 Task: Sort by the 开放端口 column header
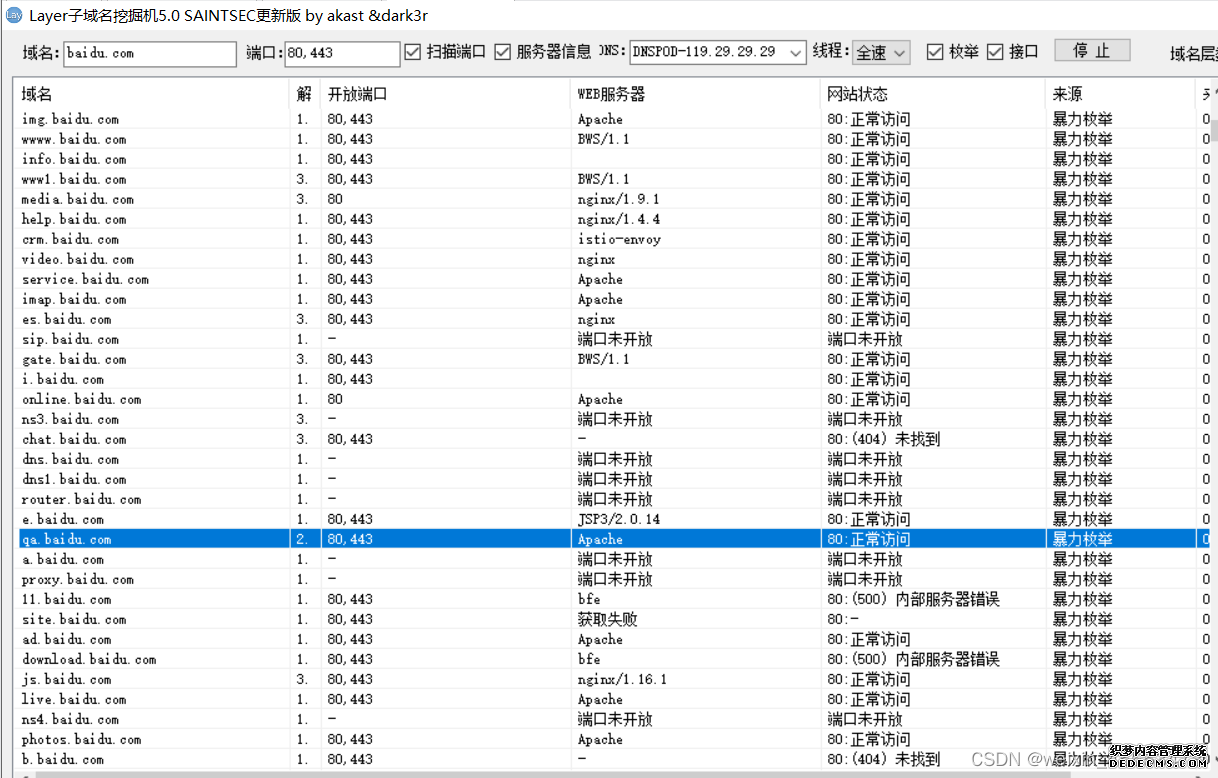pyautogui.click(x=445, y=94)
